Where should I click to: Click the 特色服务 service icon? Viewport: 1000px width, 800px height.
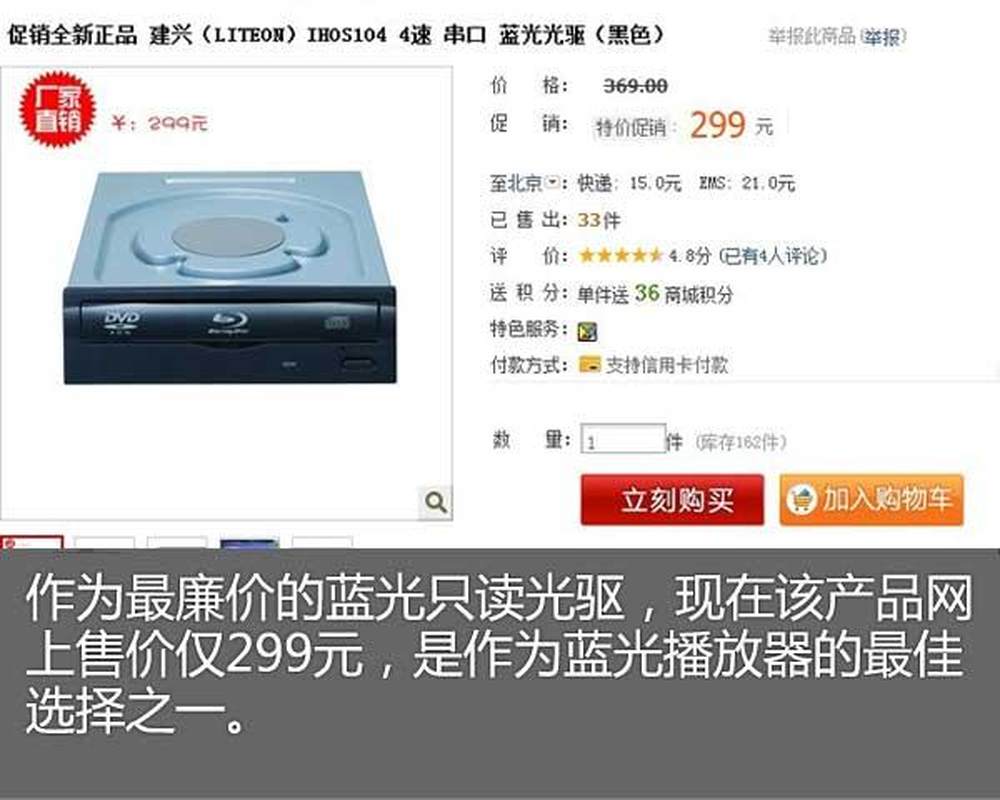tap(587, 332)
